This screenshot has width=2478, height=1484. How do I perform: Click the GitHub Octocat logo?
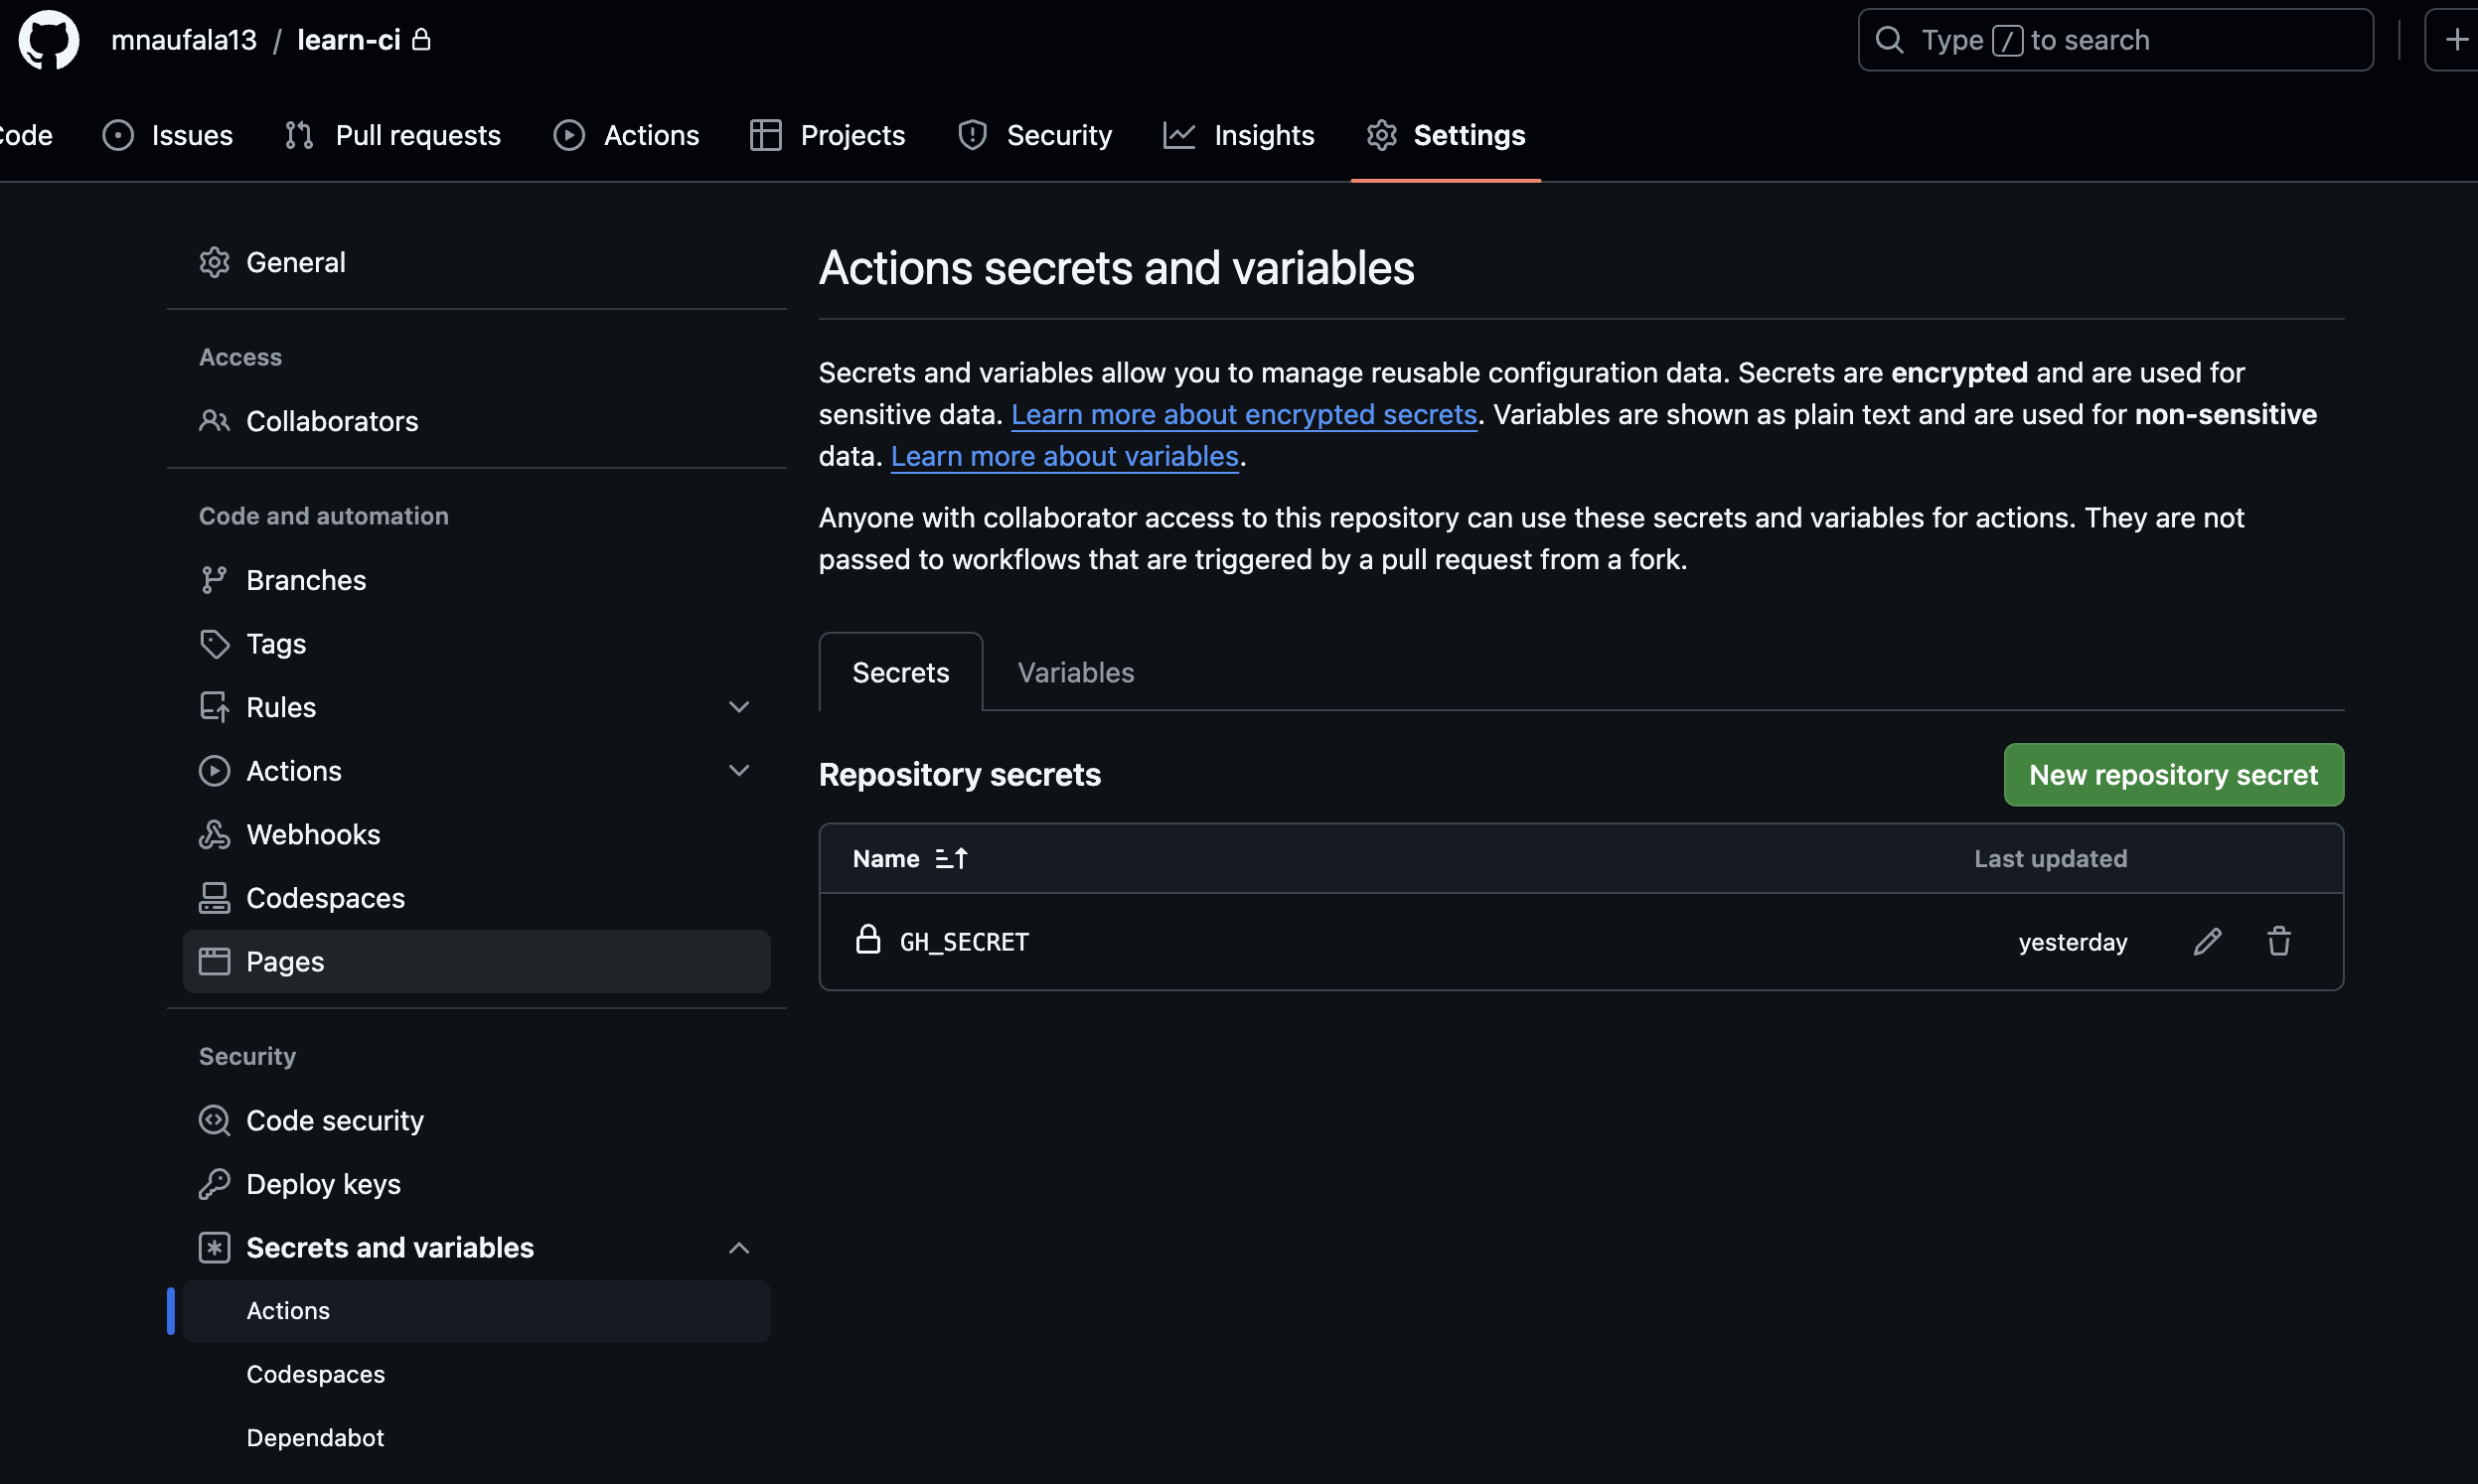pos(48,40)
